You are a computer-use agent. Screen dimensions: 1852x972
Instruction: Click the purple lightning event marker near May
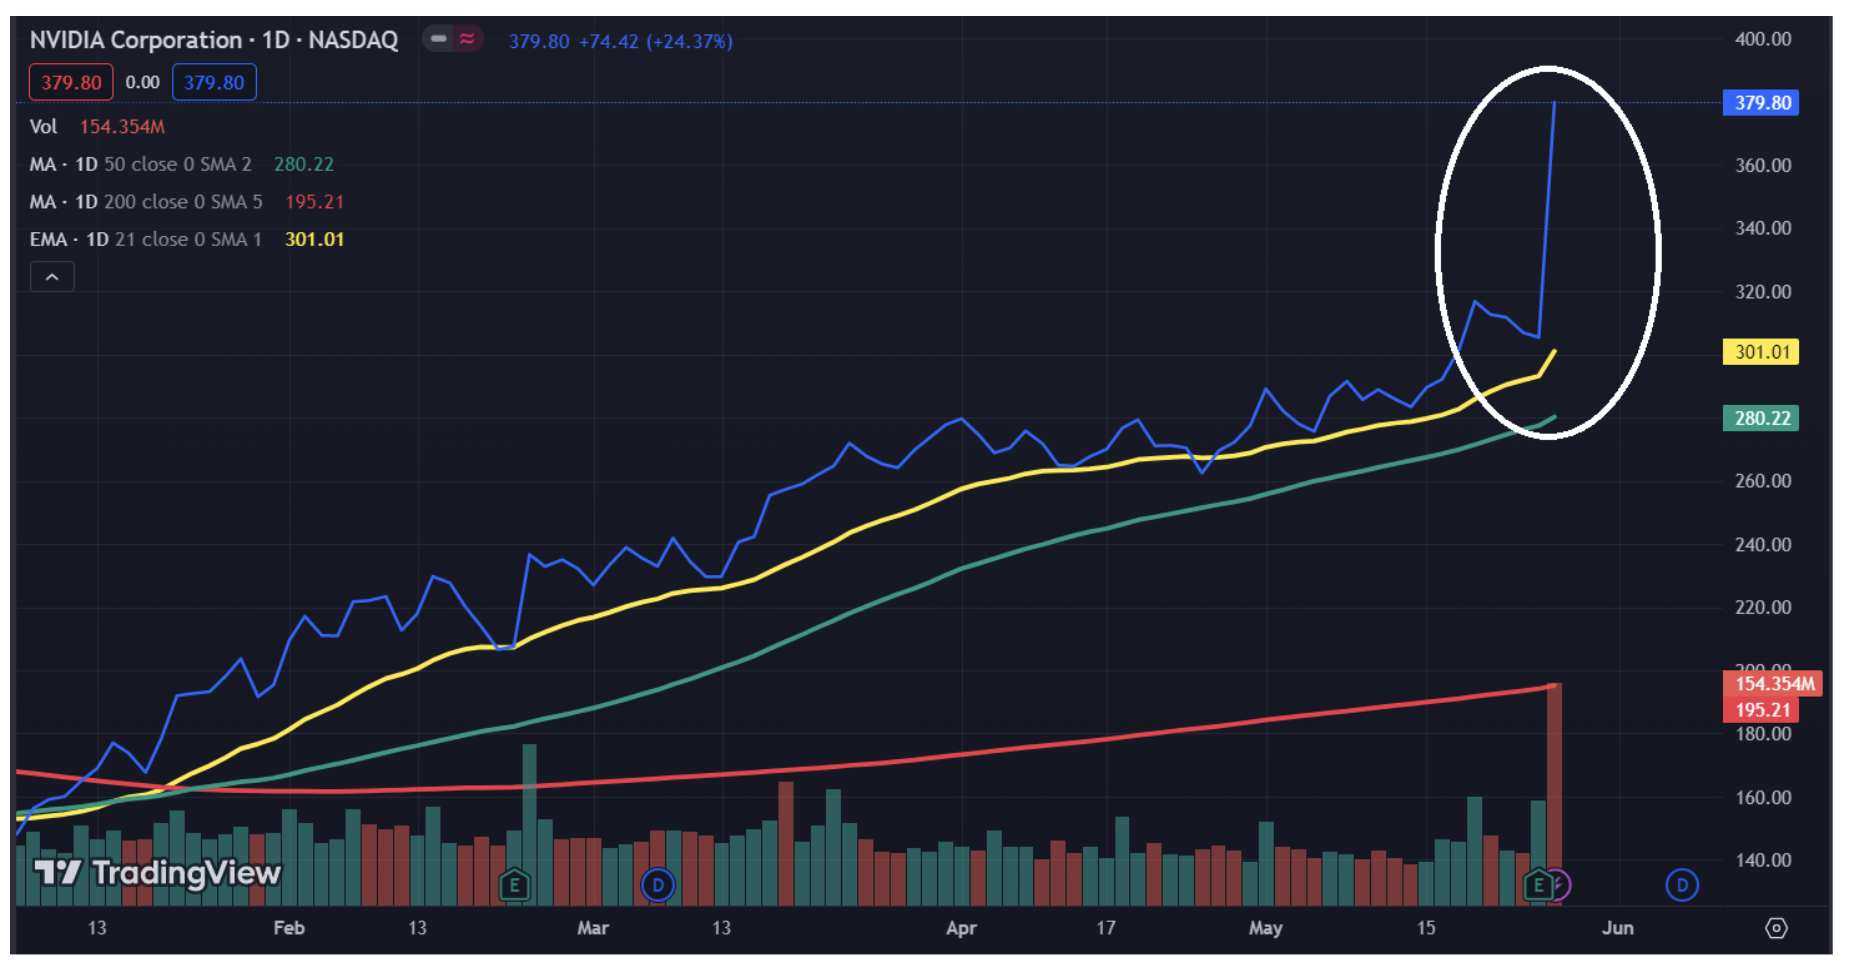(1559, 886)
